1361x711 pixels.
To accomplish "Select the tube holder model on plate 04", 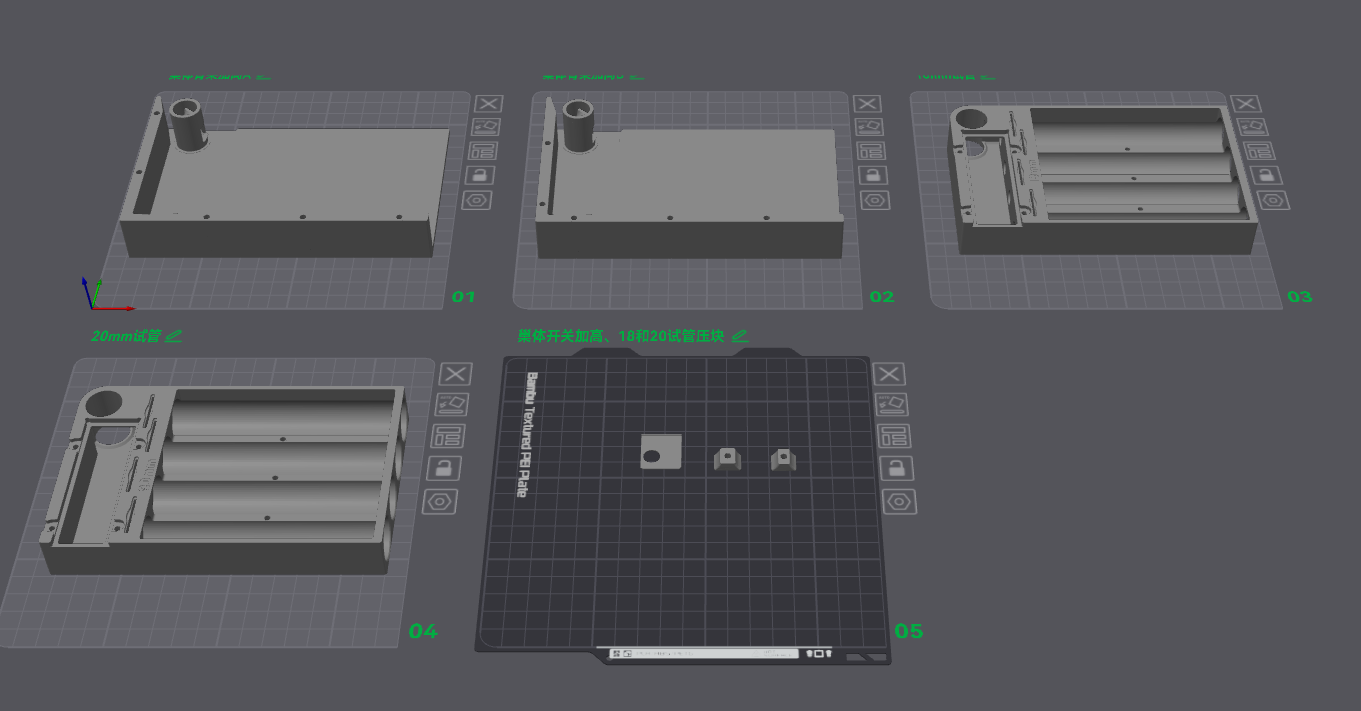I will click(225, 480).
